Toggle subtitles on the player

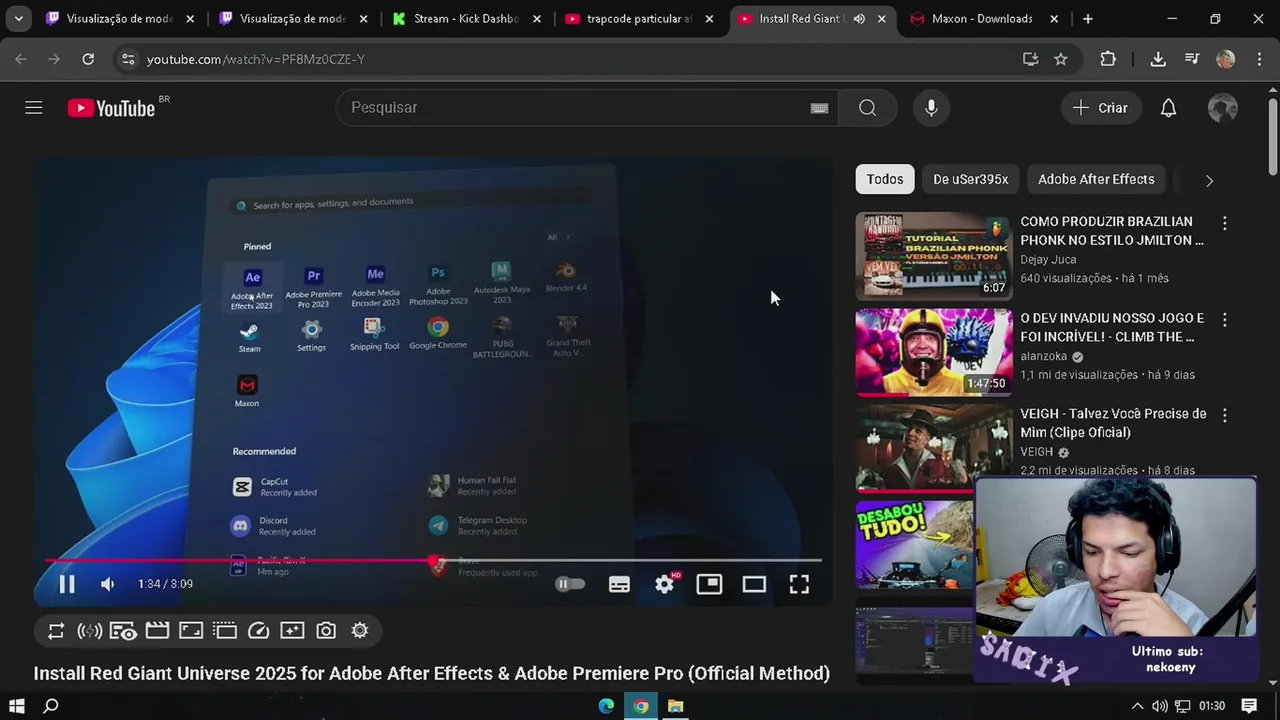(619, 584)
